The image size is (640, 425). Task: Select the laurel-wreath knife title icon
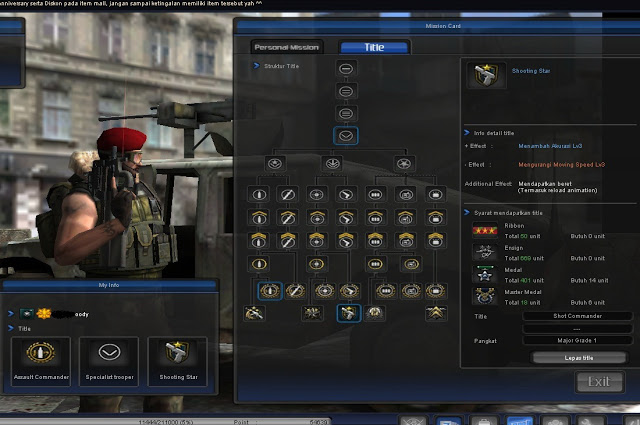295,291
